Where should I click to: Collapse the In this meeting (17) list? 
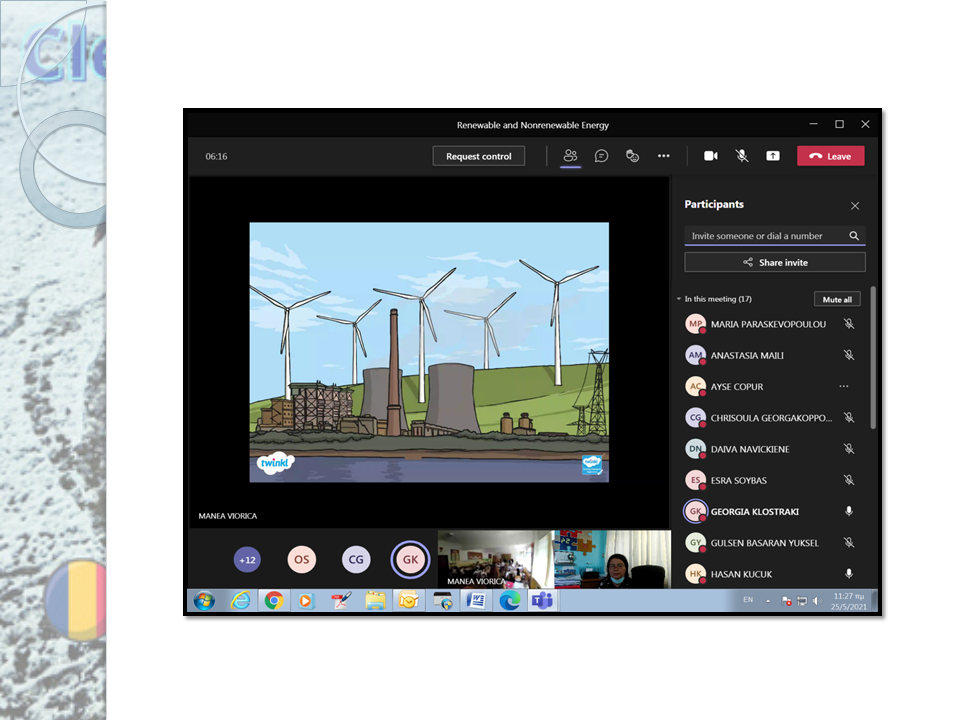point(679,299)
